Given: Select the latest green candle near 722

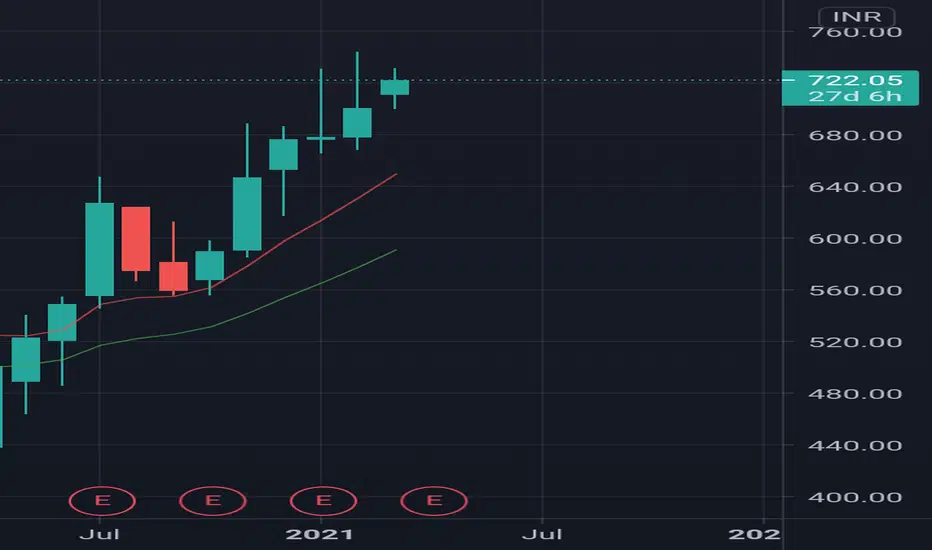Looking at the screenshot, I should pos(395,87).
